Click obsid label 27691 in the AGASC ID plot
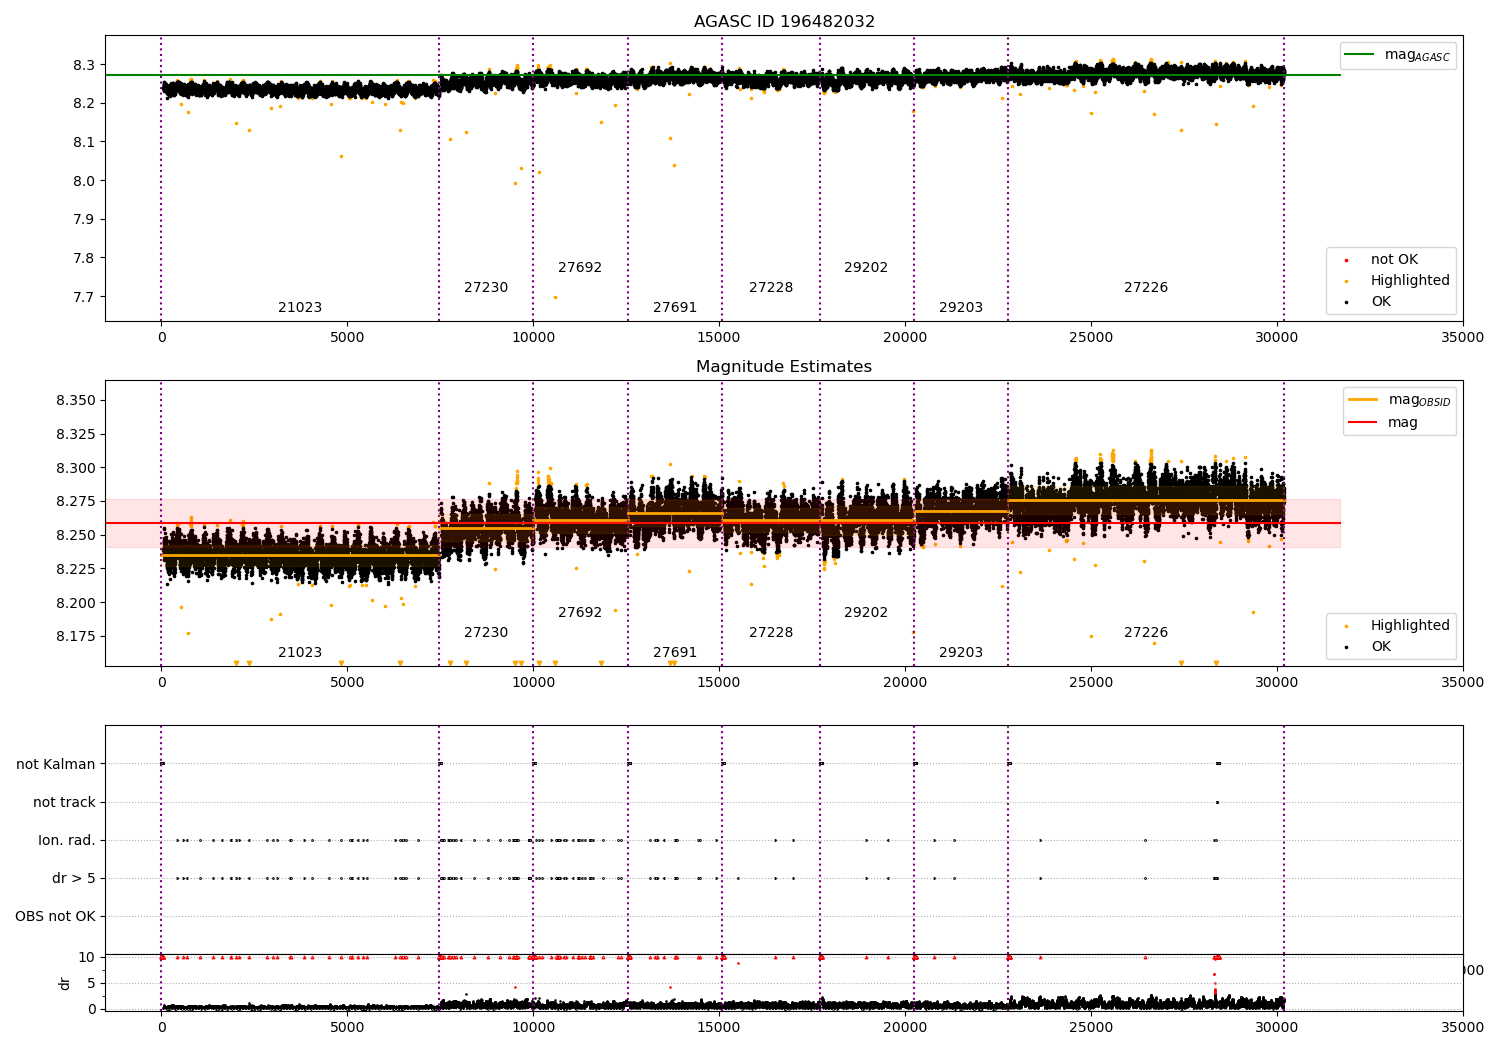The width and height of the screenshot is (1500, 1050). [675, 308]
